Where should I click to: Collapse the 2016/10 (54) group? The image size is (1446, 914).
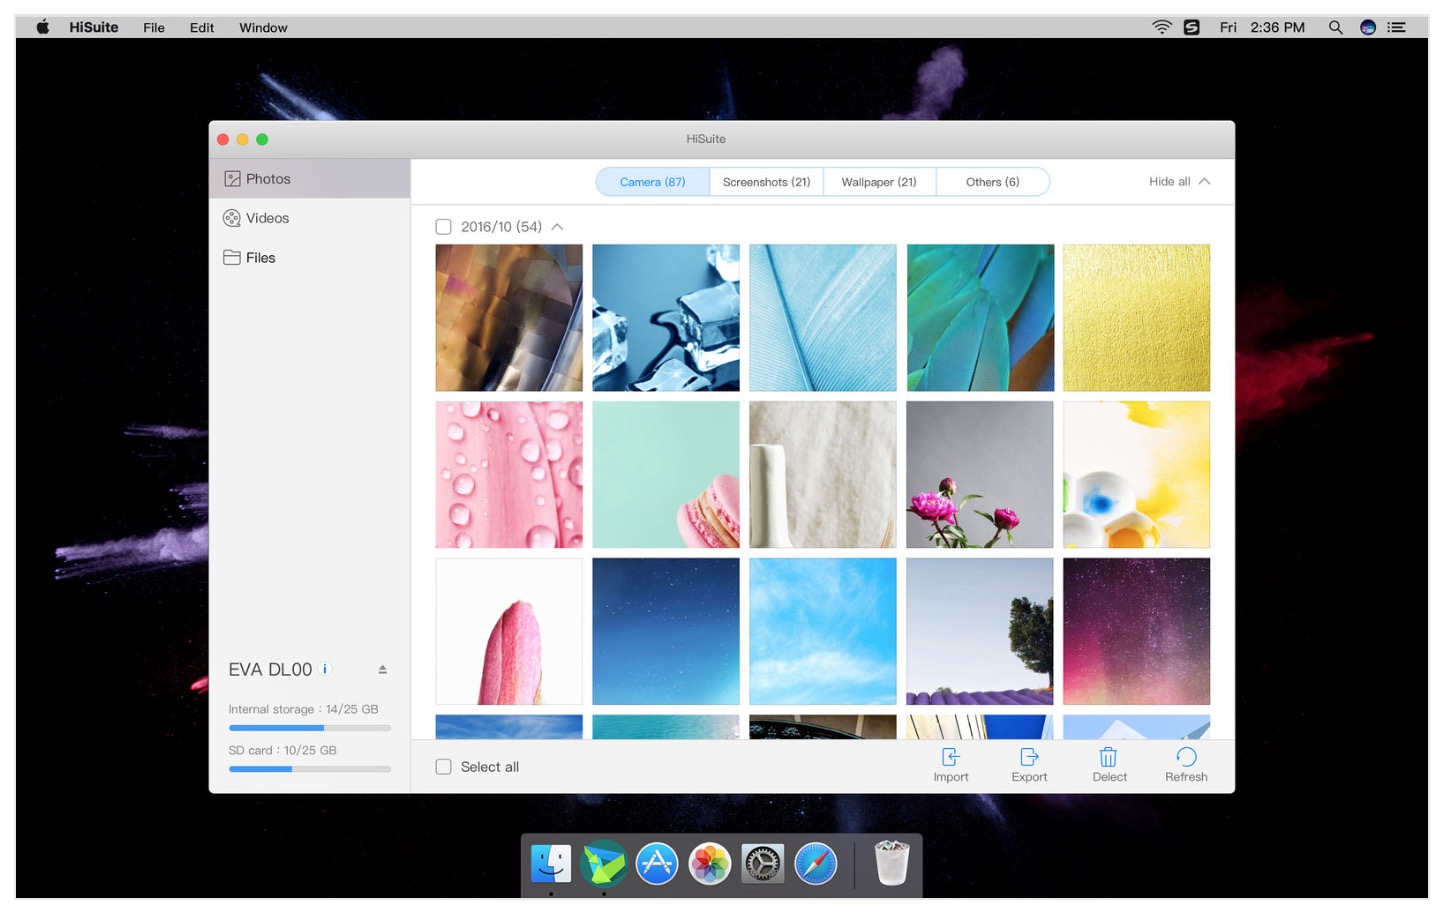(557, 227)
